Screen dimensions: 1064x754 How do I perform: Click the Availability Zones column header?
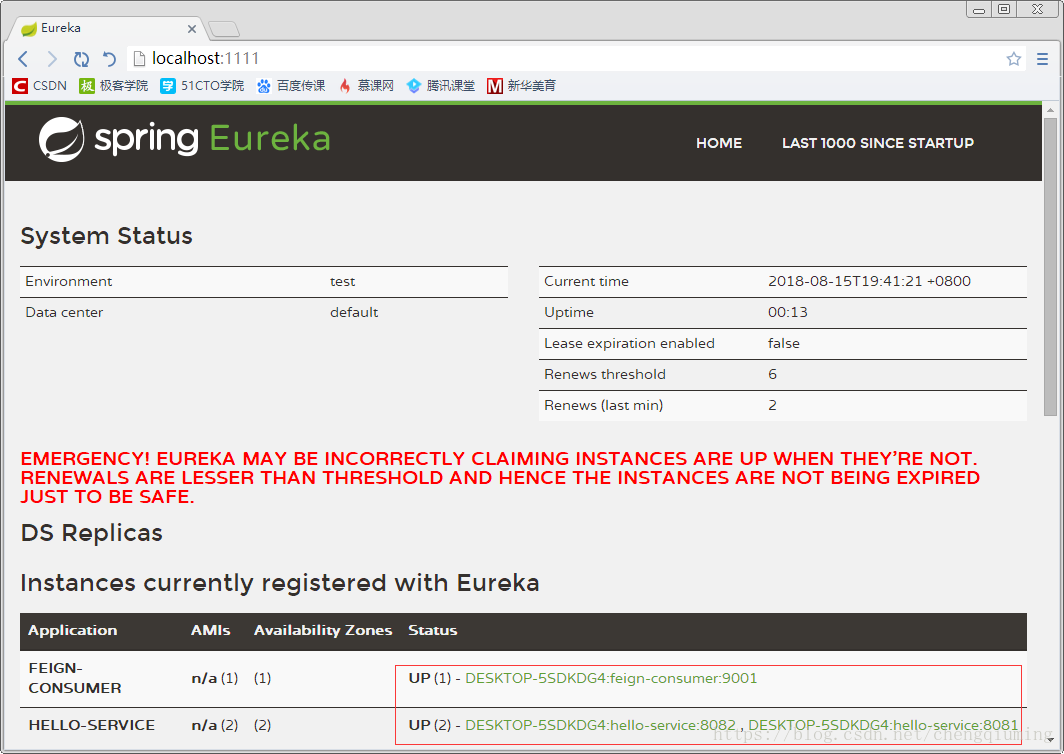[323, 630]
